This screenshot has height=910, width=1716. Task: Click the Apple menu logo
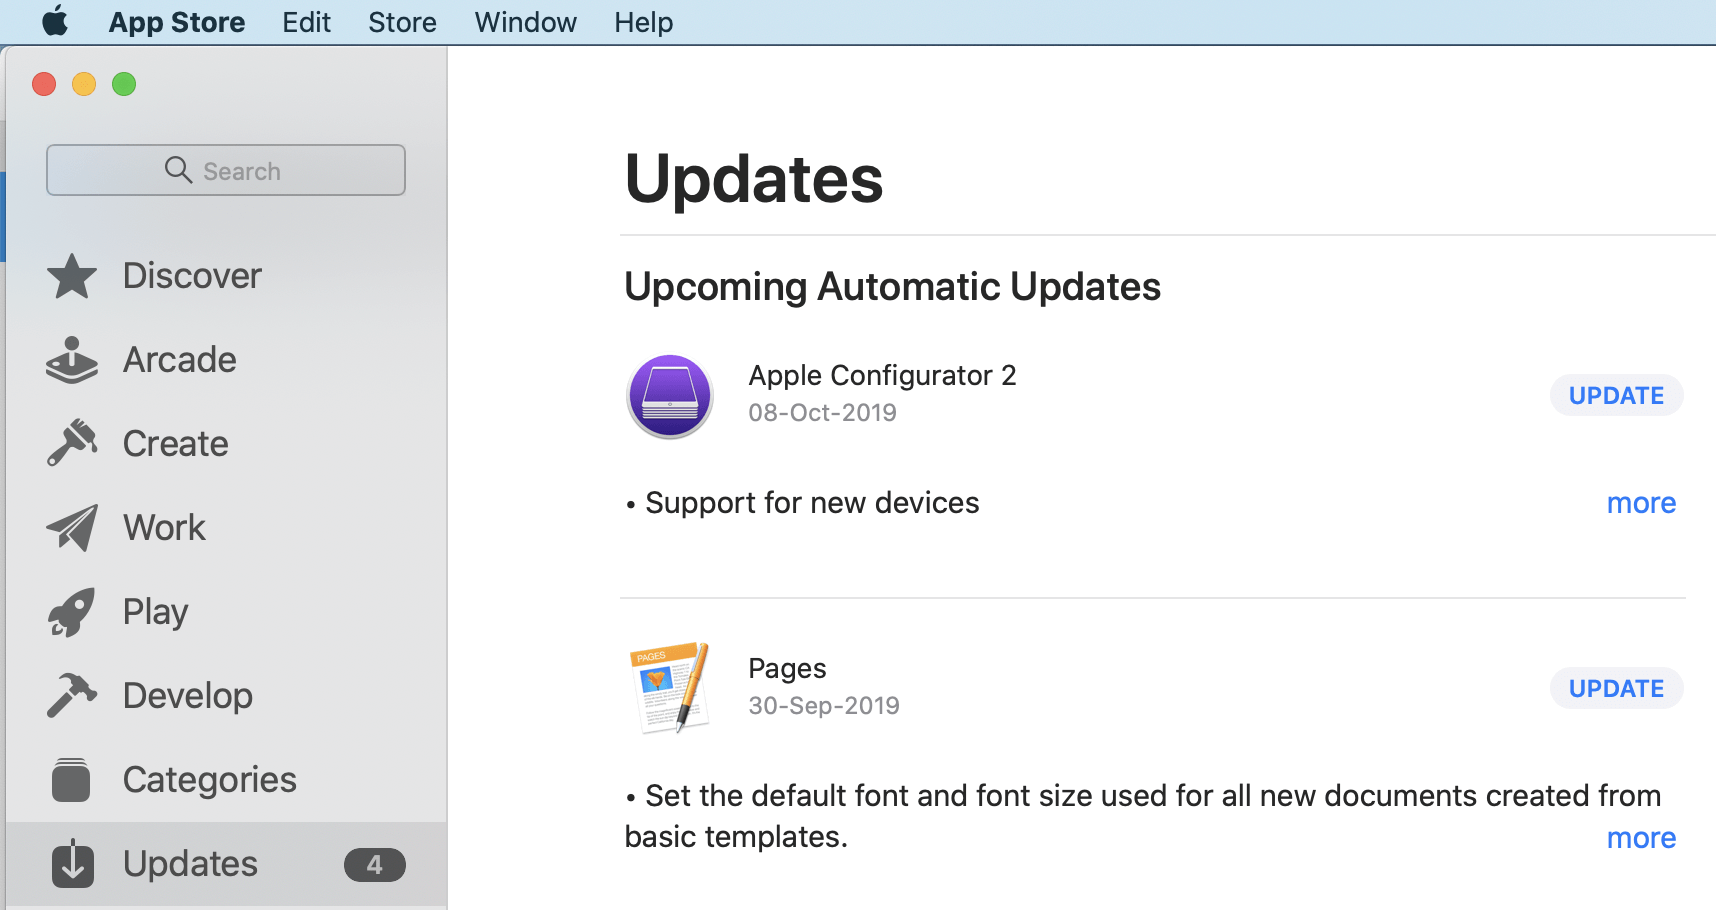pyautogui.click(x=55, y=21)
